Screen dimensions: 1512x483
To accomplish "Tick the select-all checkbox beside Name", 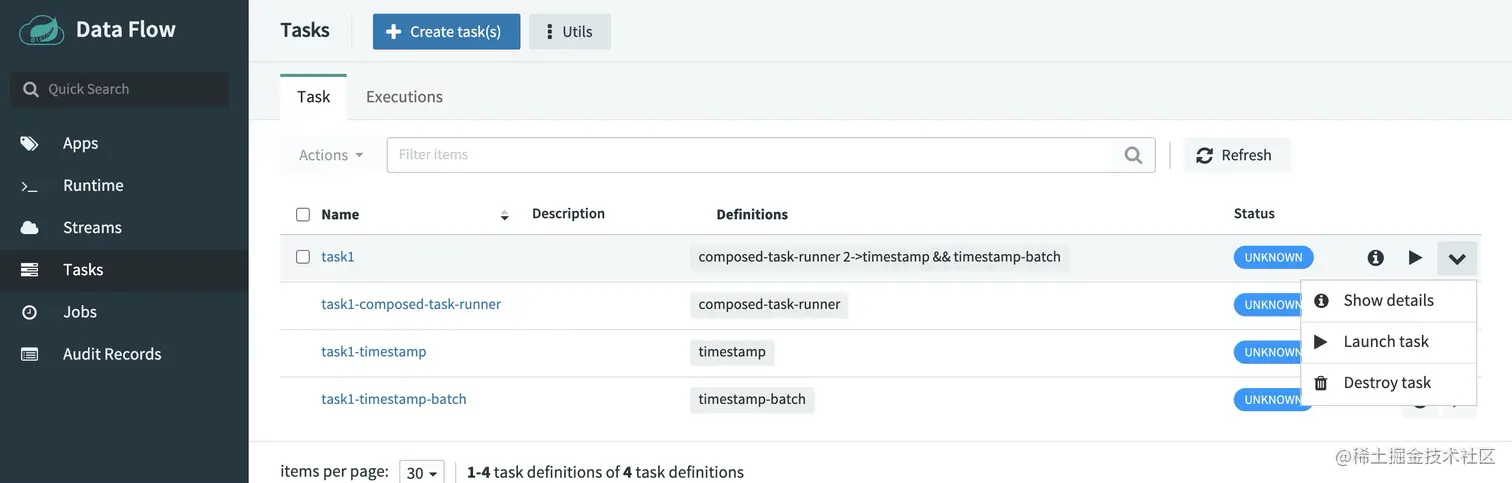I will 303,214.
